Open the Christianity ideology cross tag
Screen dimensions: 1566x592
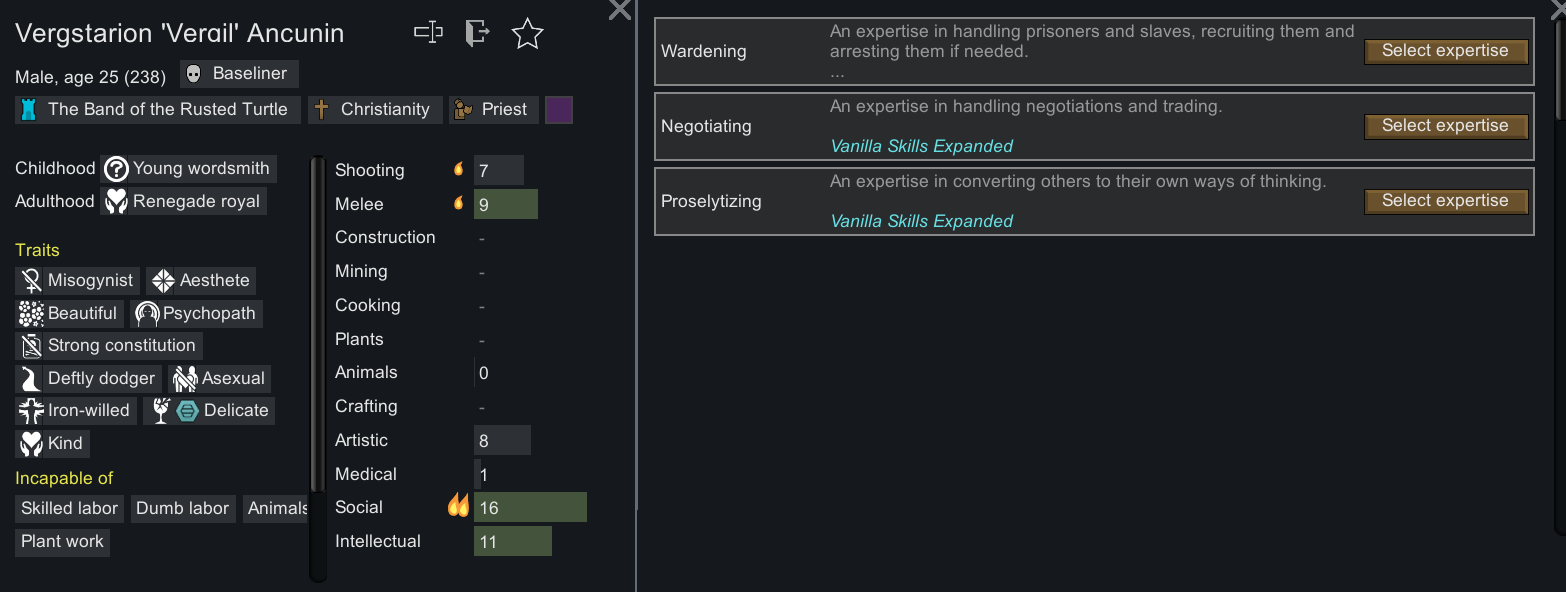[x=375, y=110]
